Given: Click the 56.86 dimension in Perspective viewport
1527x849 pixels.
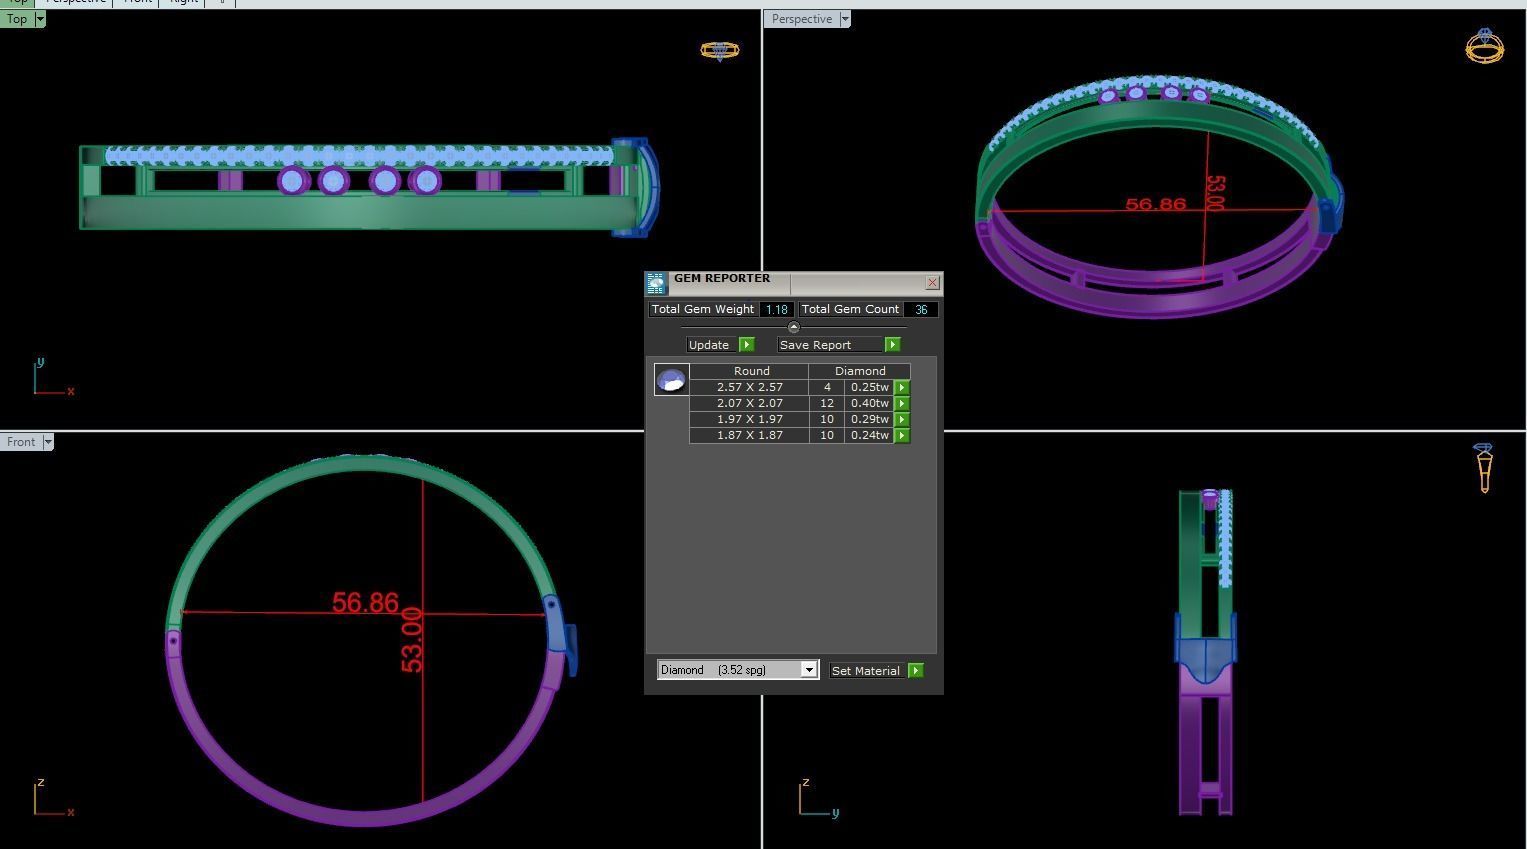Looking at the screenshot, I should coord(1155,204).
